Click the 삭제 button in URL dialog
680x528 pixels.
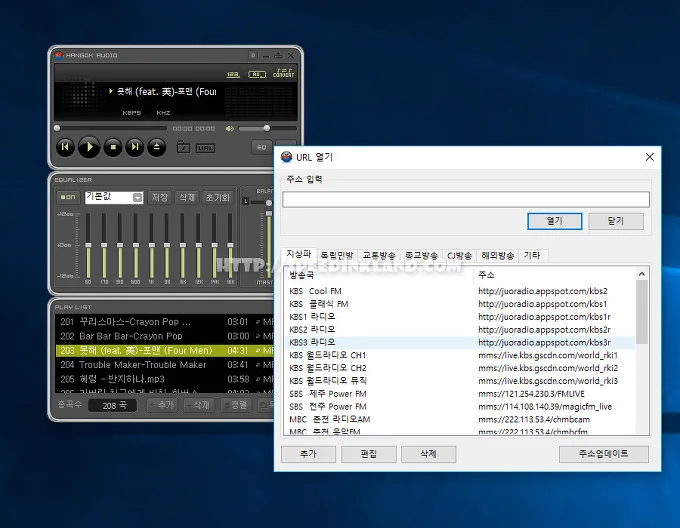428,454
